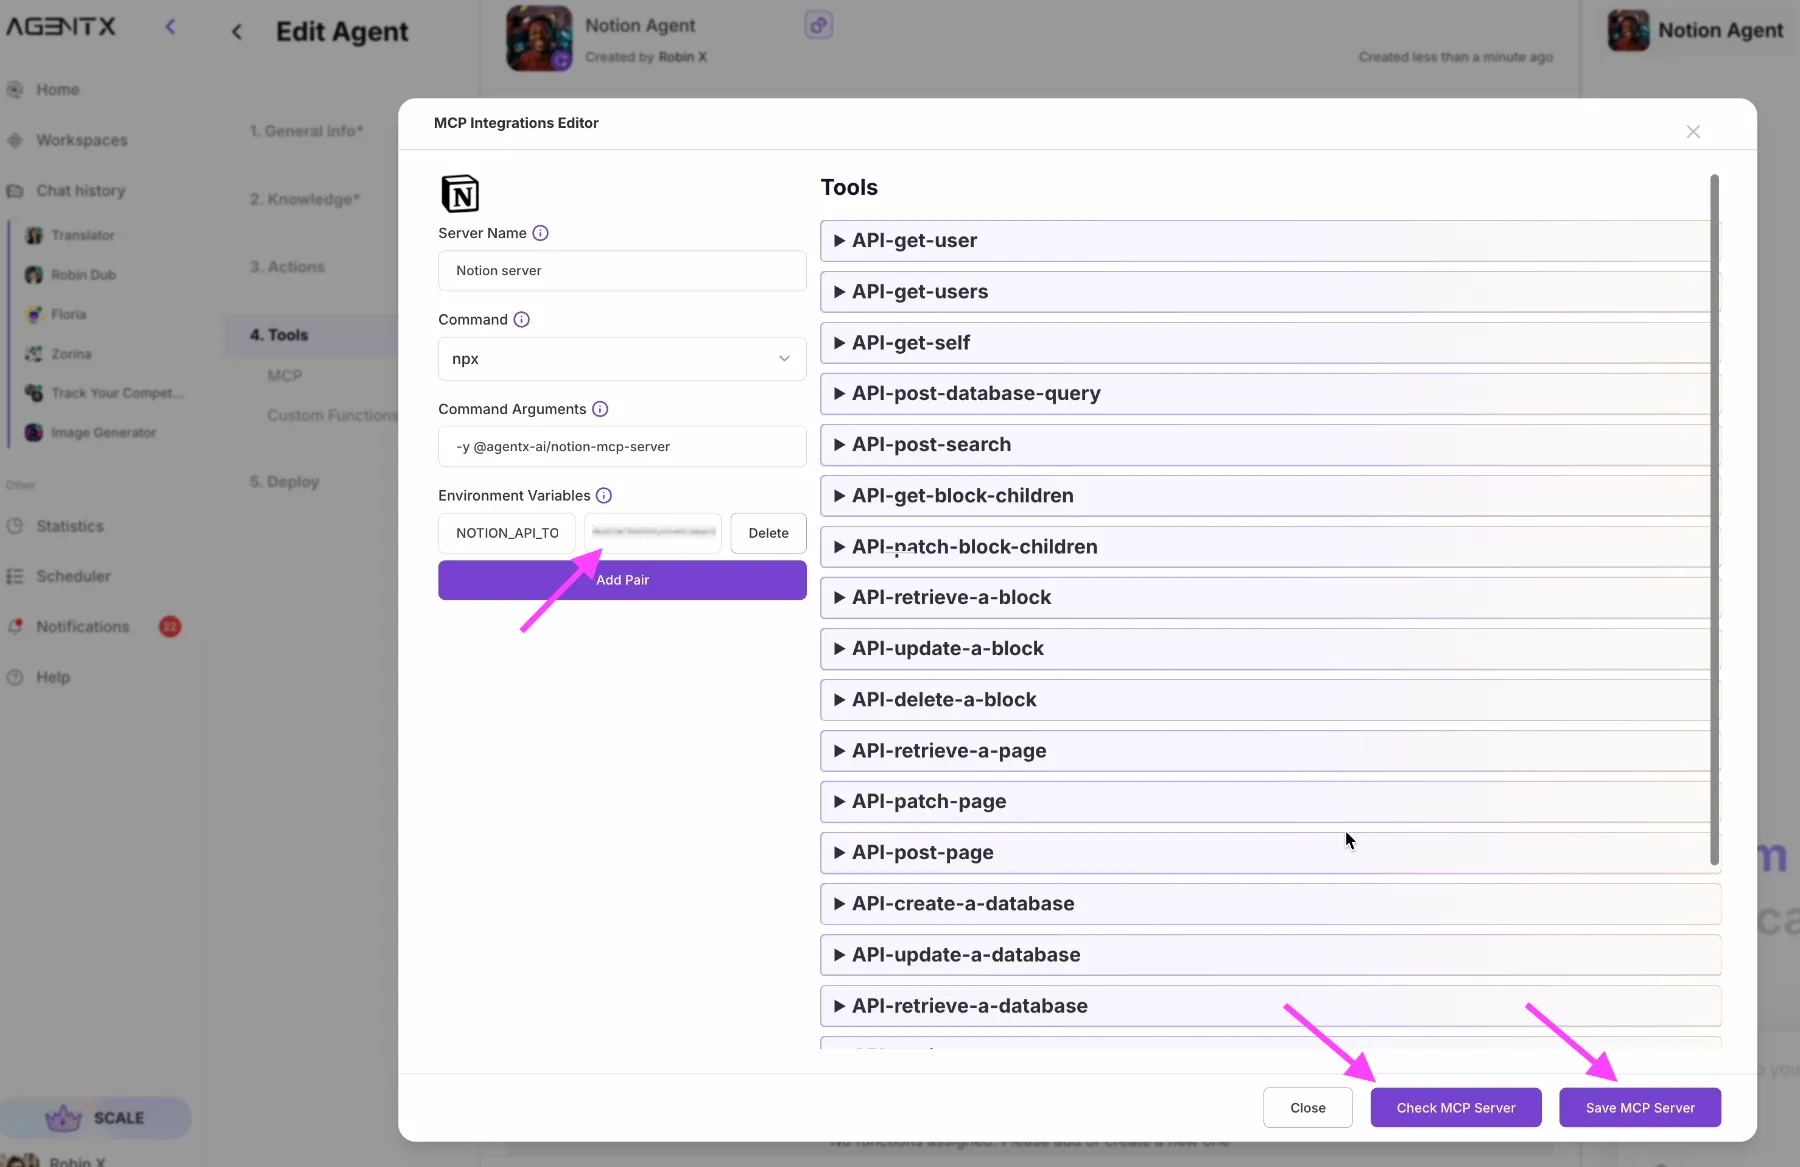Expand the API-update-a-block tool
Viewport: 1800px width, 1167px height.
point(1270,649)
